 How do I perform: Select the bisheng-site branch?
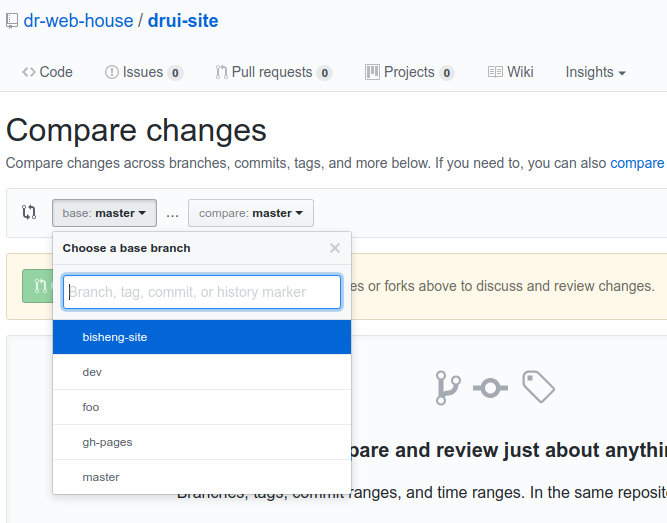point(202,337)
